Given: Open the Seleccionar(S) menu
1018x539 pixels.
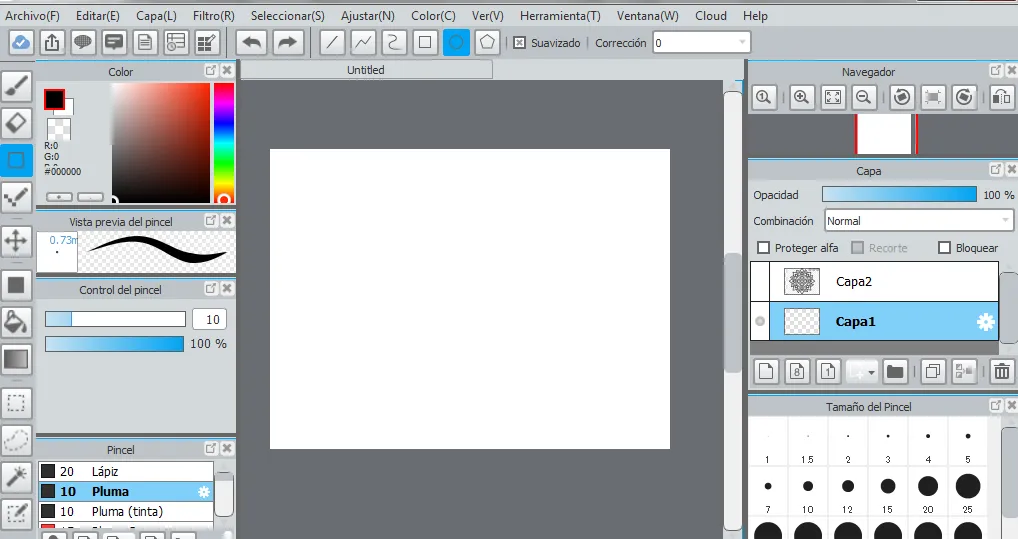Looking at the screenshot, I should pos(288,16).
